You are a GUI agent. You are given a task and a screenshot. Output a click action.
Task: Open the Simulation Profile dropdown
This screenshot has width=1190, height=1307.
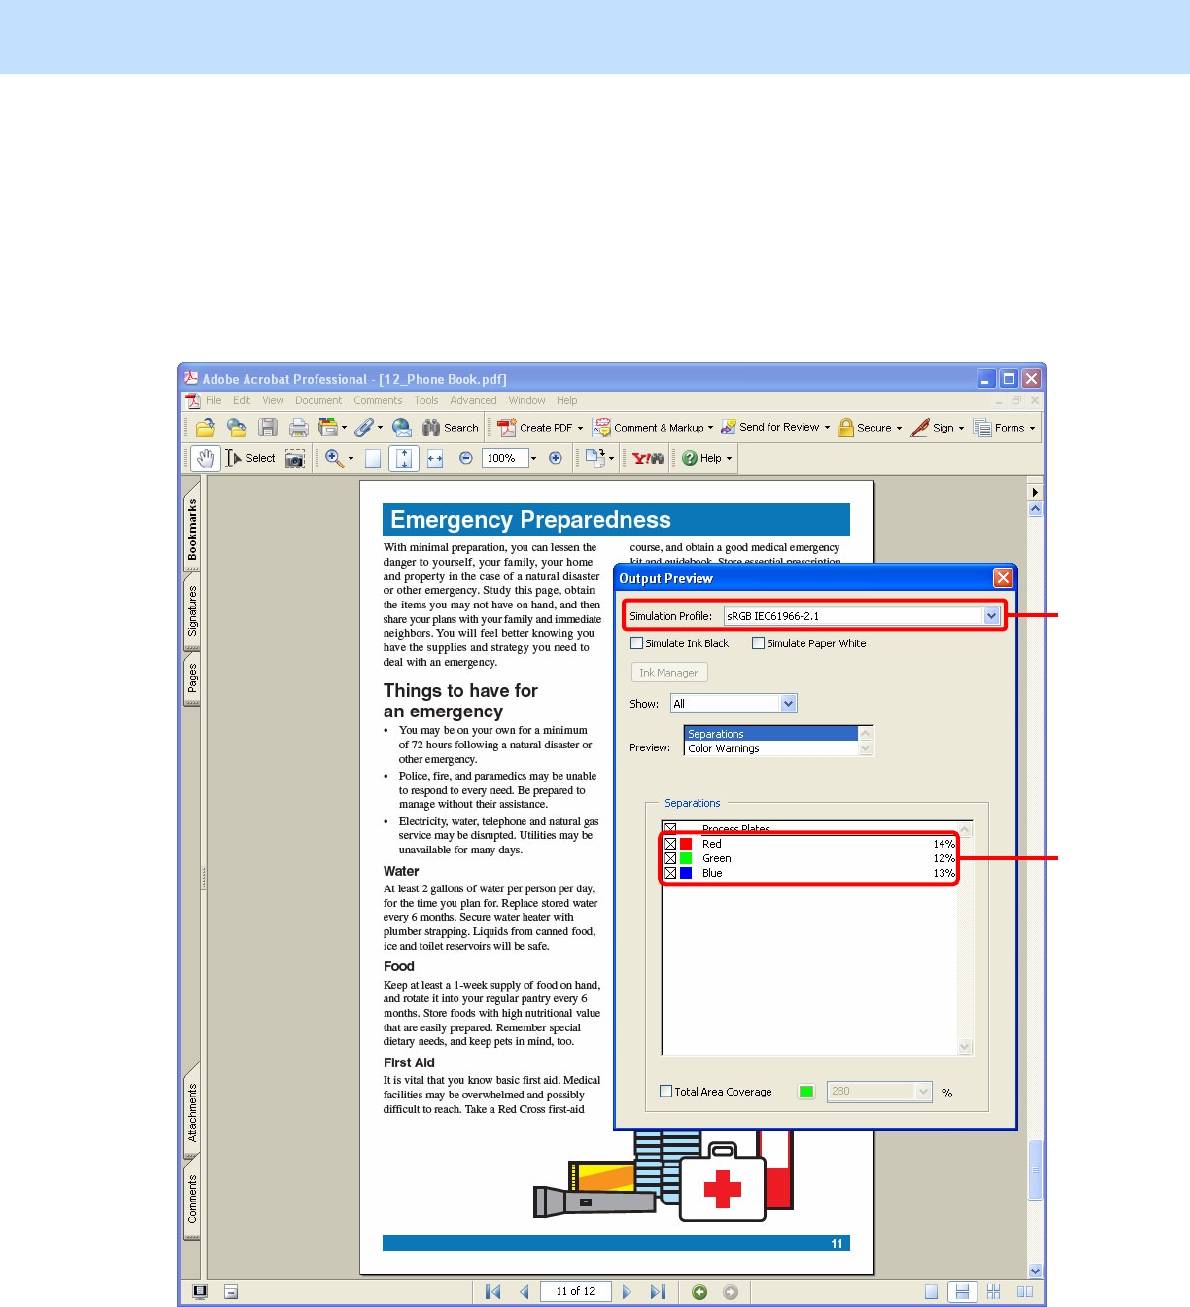[x=991, y=616]
